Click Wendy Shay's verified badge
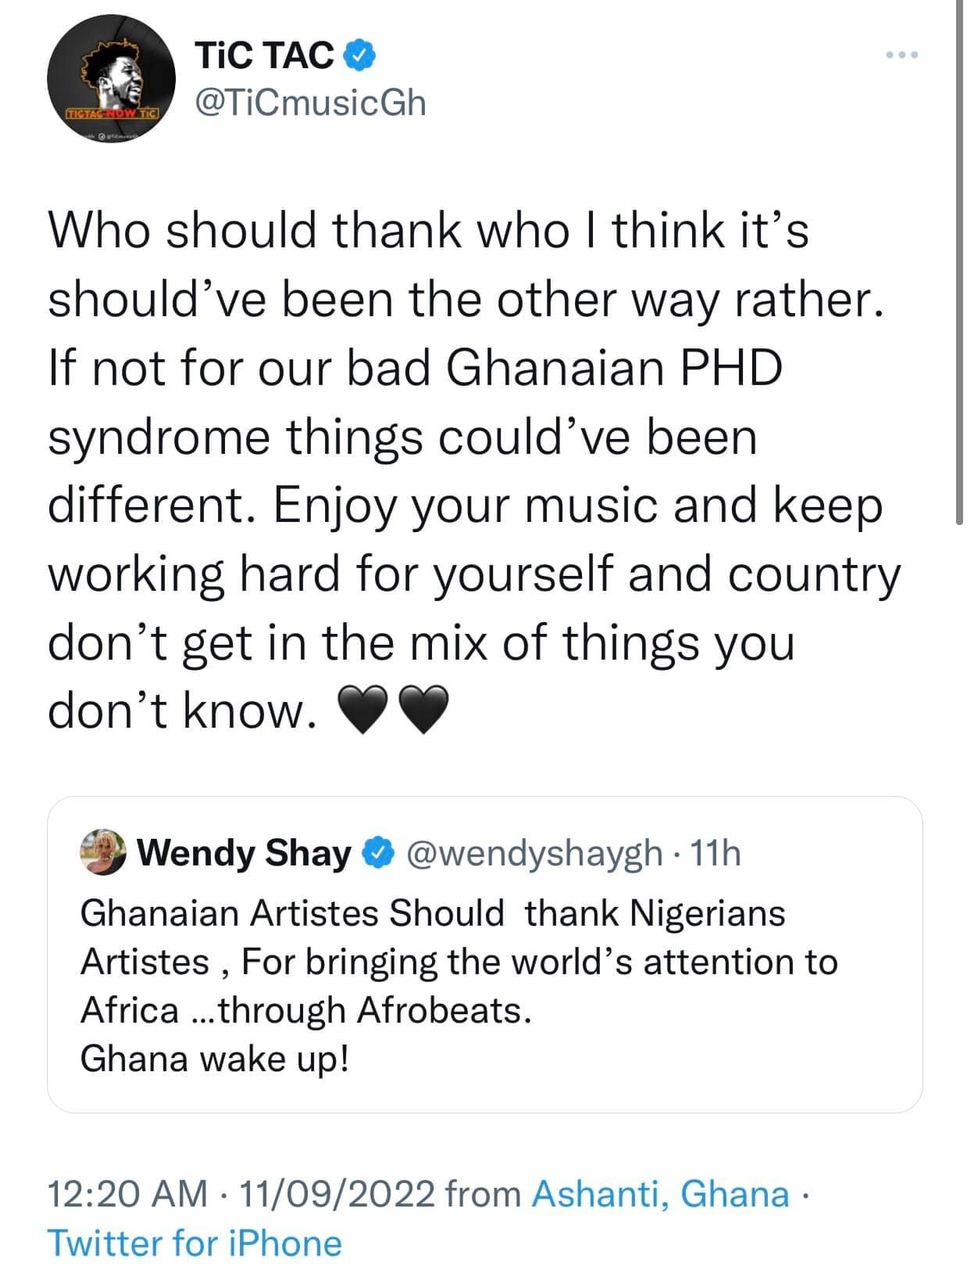The width and height of the screenshot is (970, 1280). pyautogui.click(x=378, y=853)
